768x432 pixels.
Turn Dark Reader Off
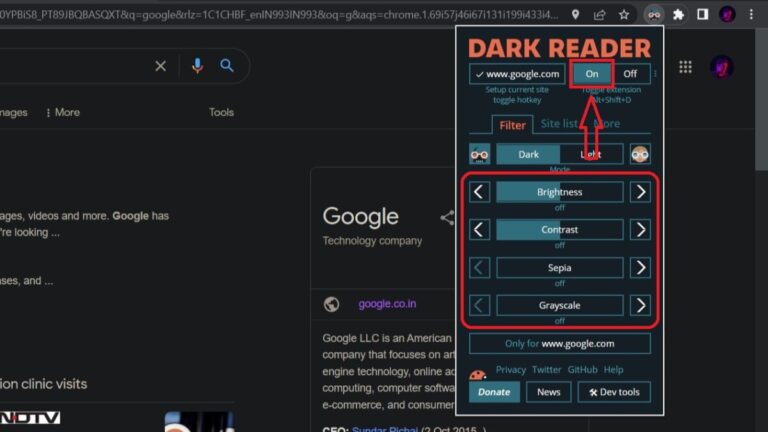[630, 74]
